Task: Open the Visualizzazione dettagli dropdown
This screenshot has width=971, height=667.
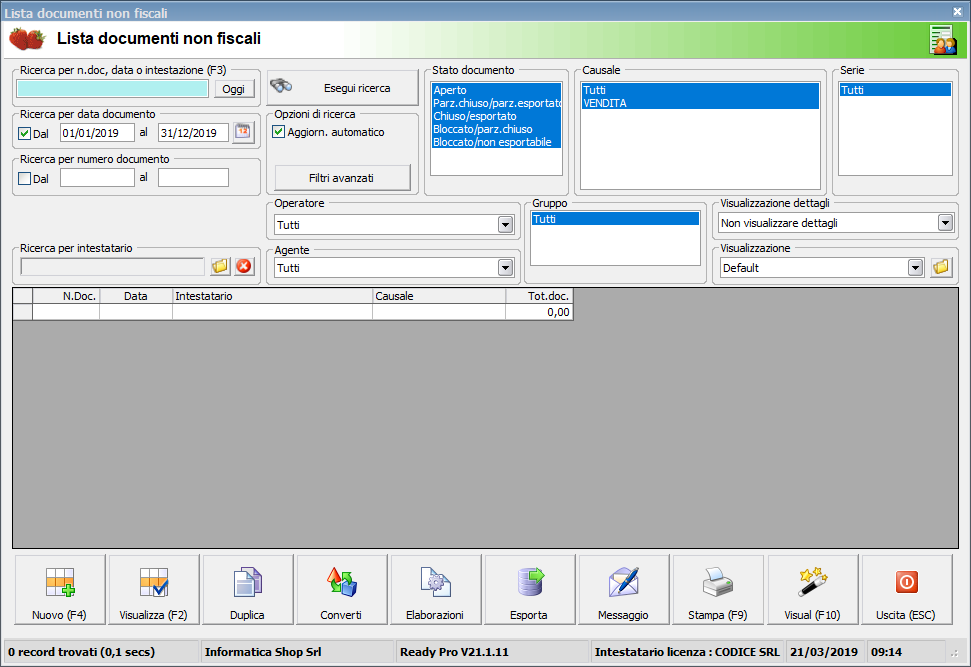Action: click(945, 223)
